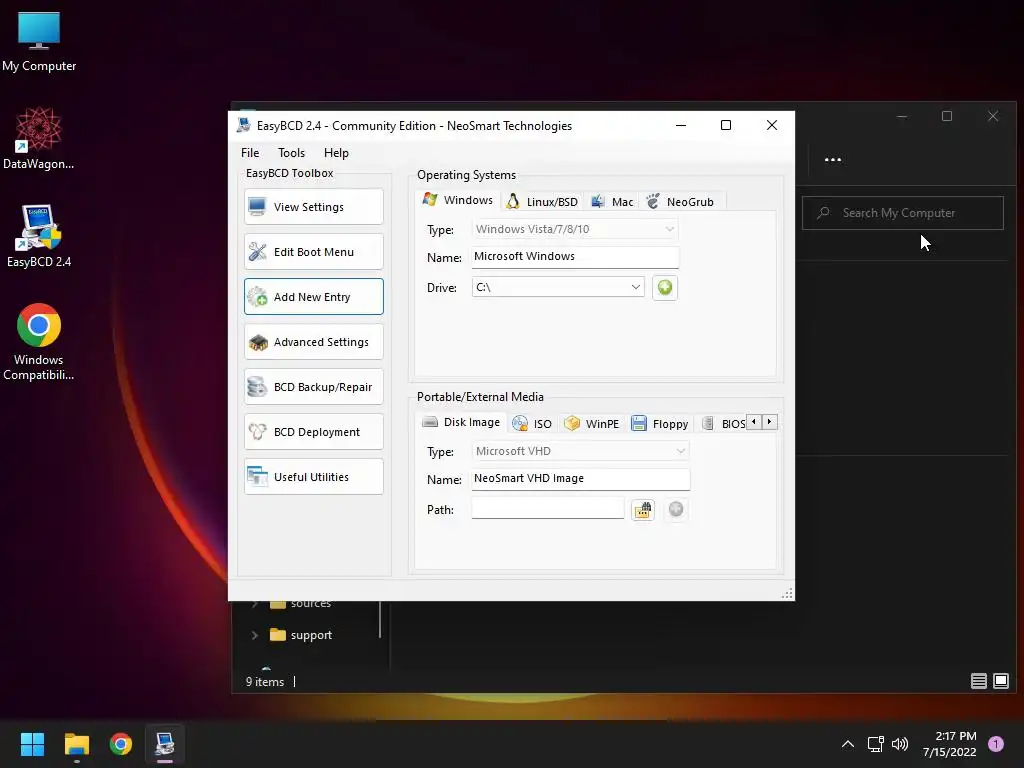Open BCD Backup/Repair
The width and height of the screenshot is (1024, 768).
click(x=313, y=387)
